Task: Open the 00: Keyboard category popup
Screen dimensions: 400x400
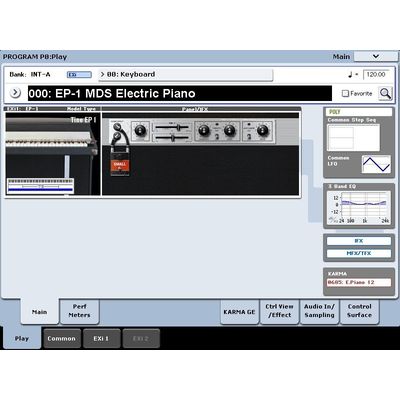Action: (186, 75)
